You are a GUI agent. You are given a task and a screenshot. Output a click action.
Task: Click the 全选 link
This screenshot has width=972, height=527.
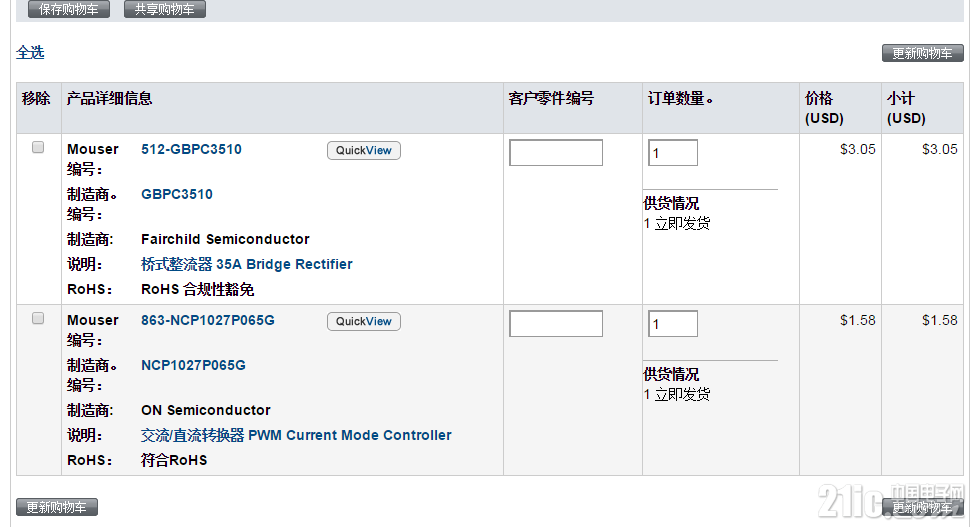[30, 52]
